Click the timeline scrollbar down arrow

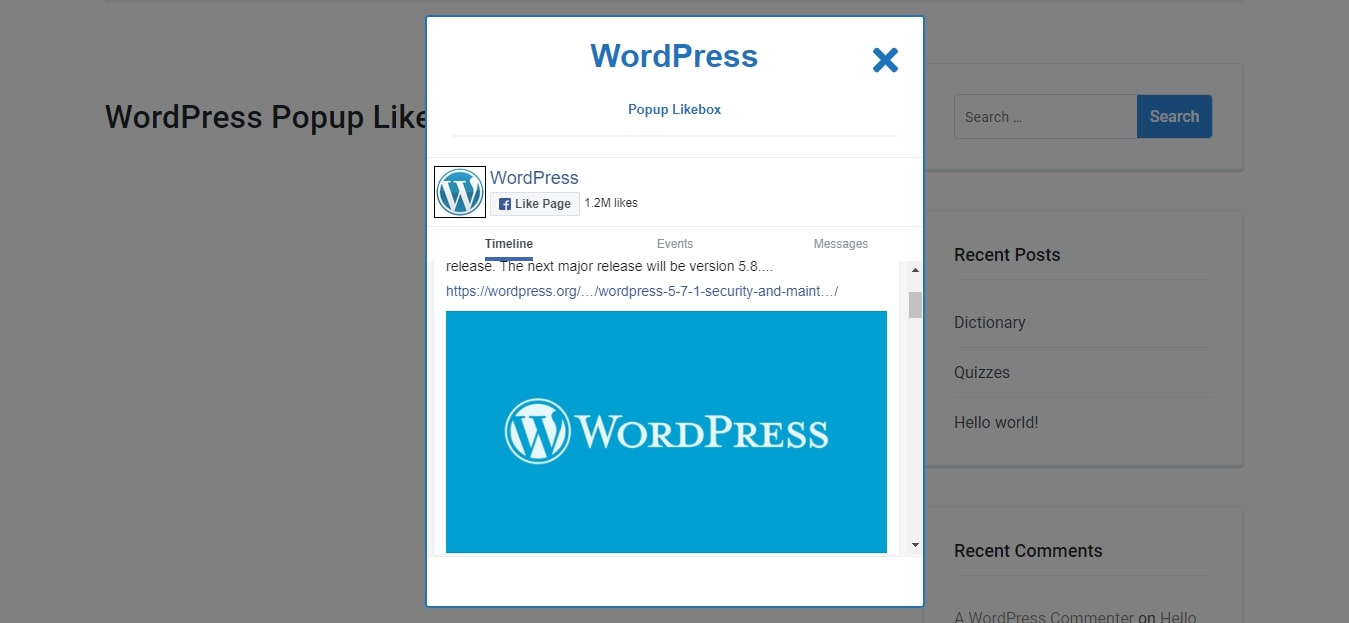[915, 545]
